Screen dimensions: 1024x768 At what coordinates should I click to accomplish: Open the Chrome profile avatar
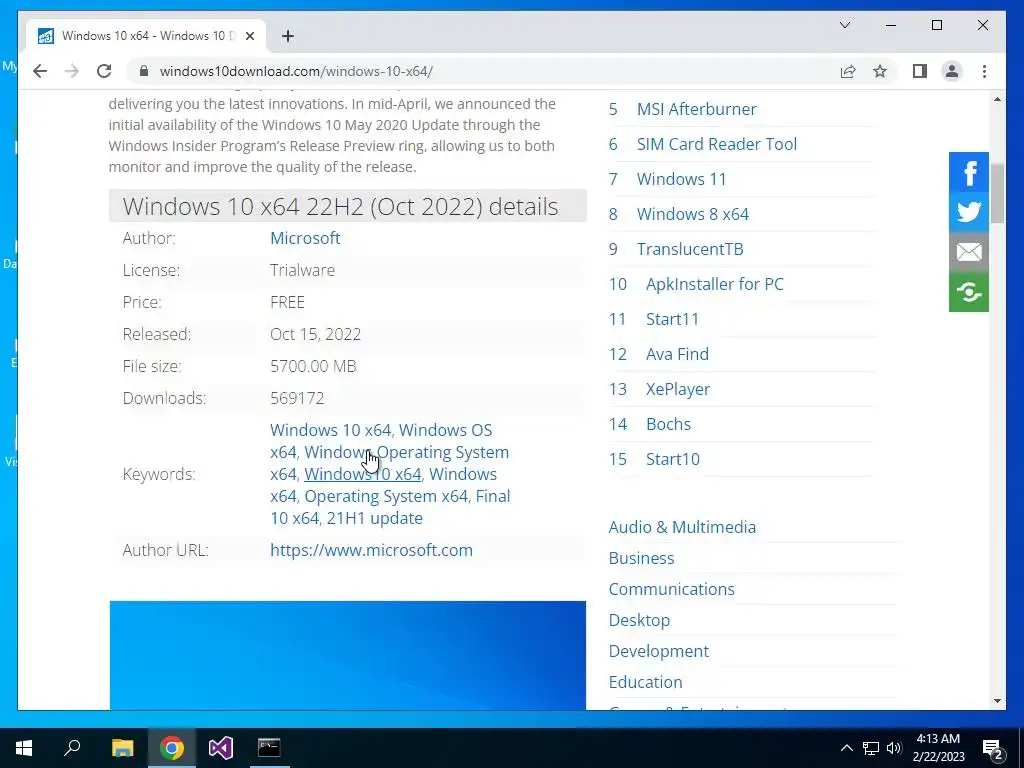pos(952,71)
